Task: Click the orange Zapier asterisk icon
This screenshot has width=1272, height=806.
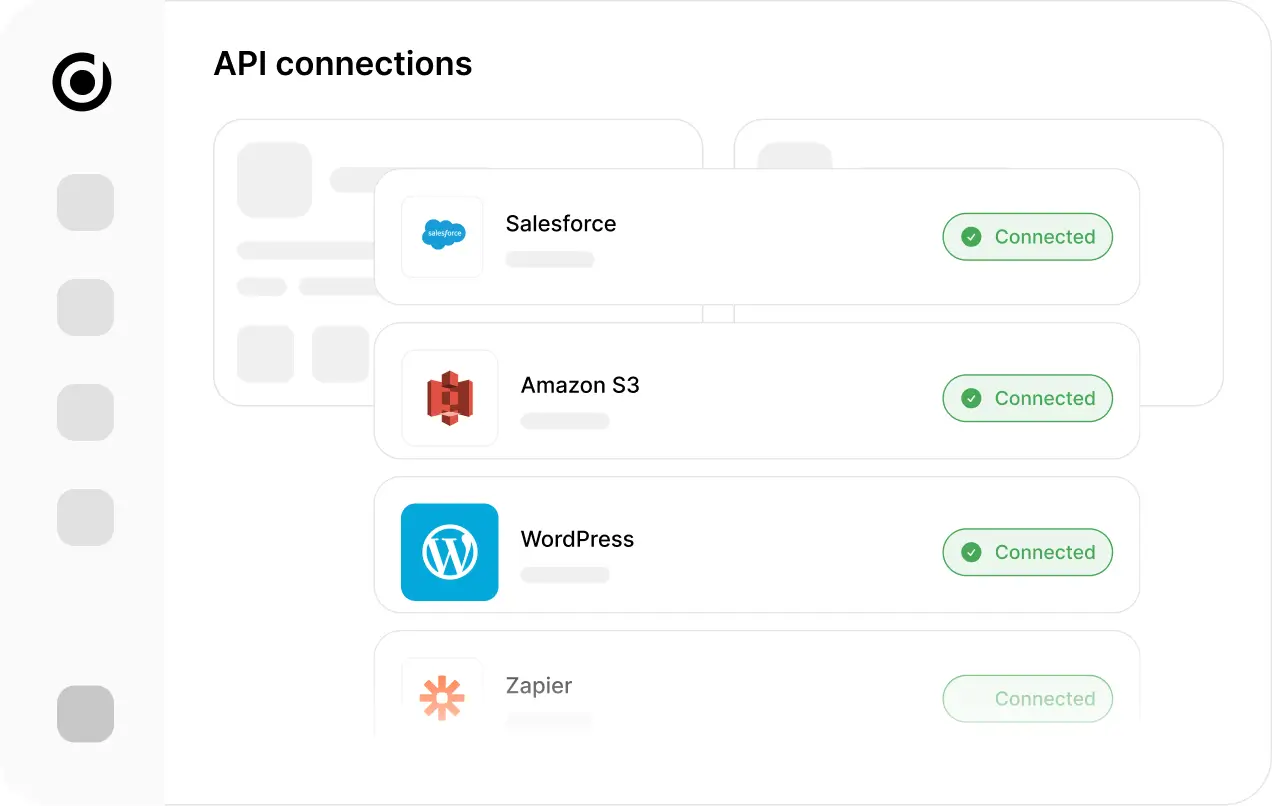Action: tap(442, 697)
